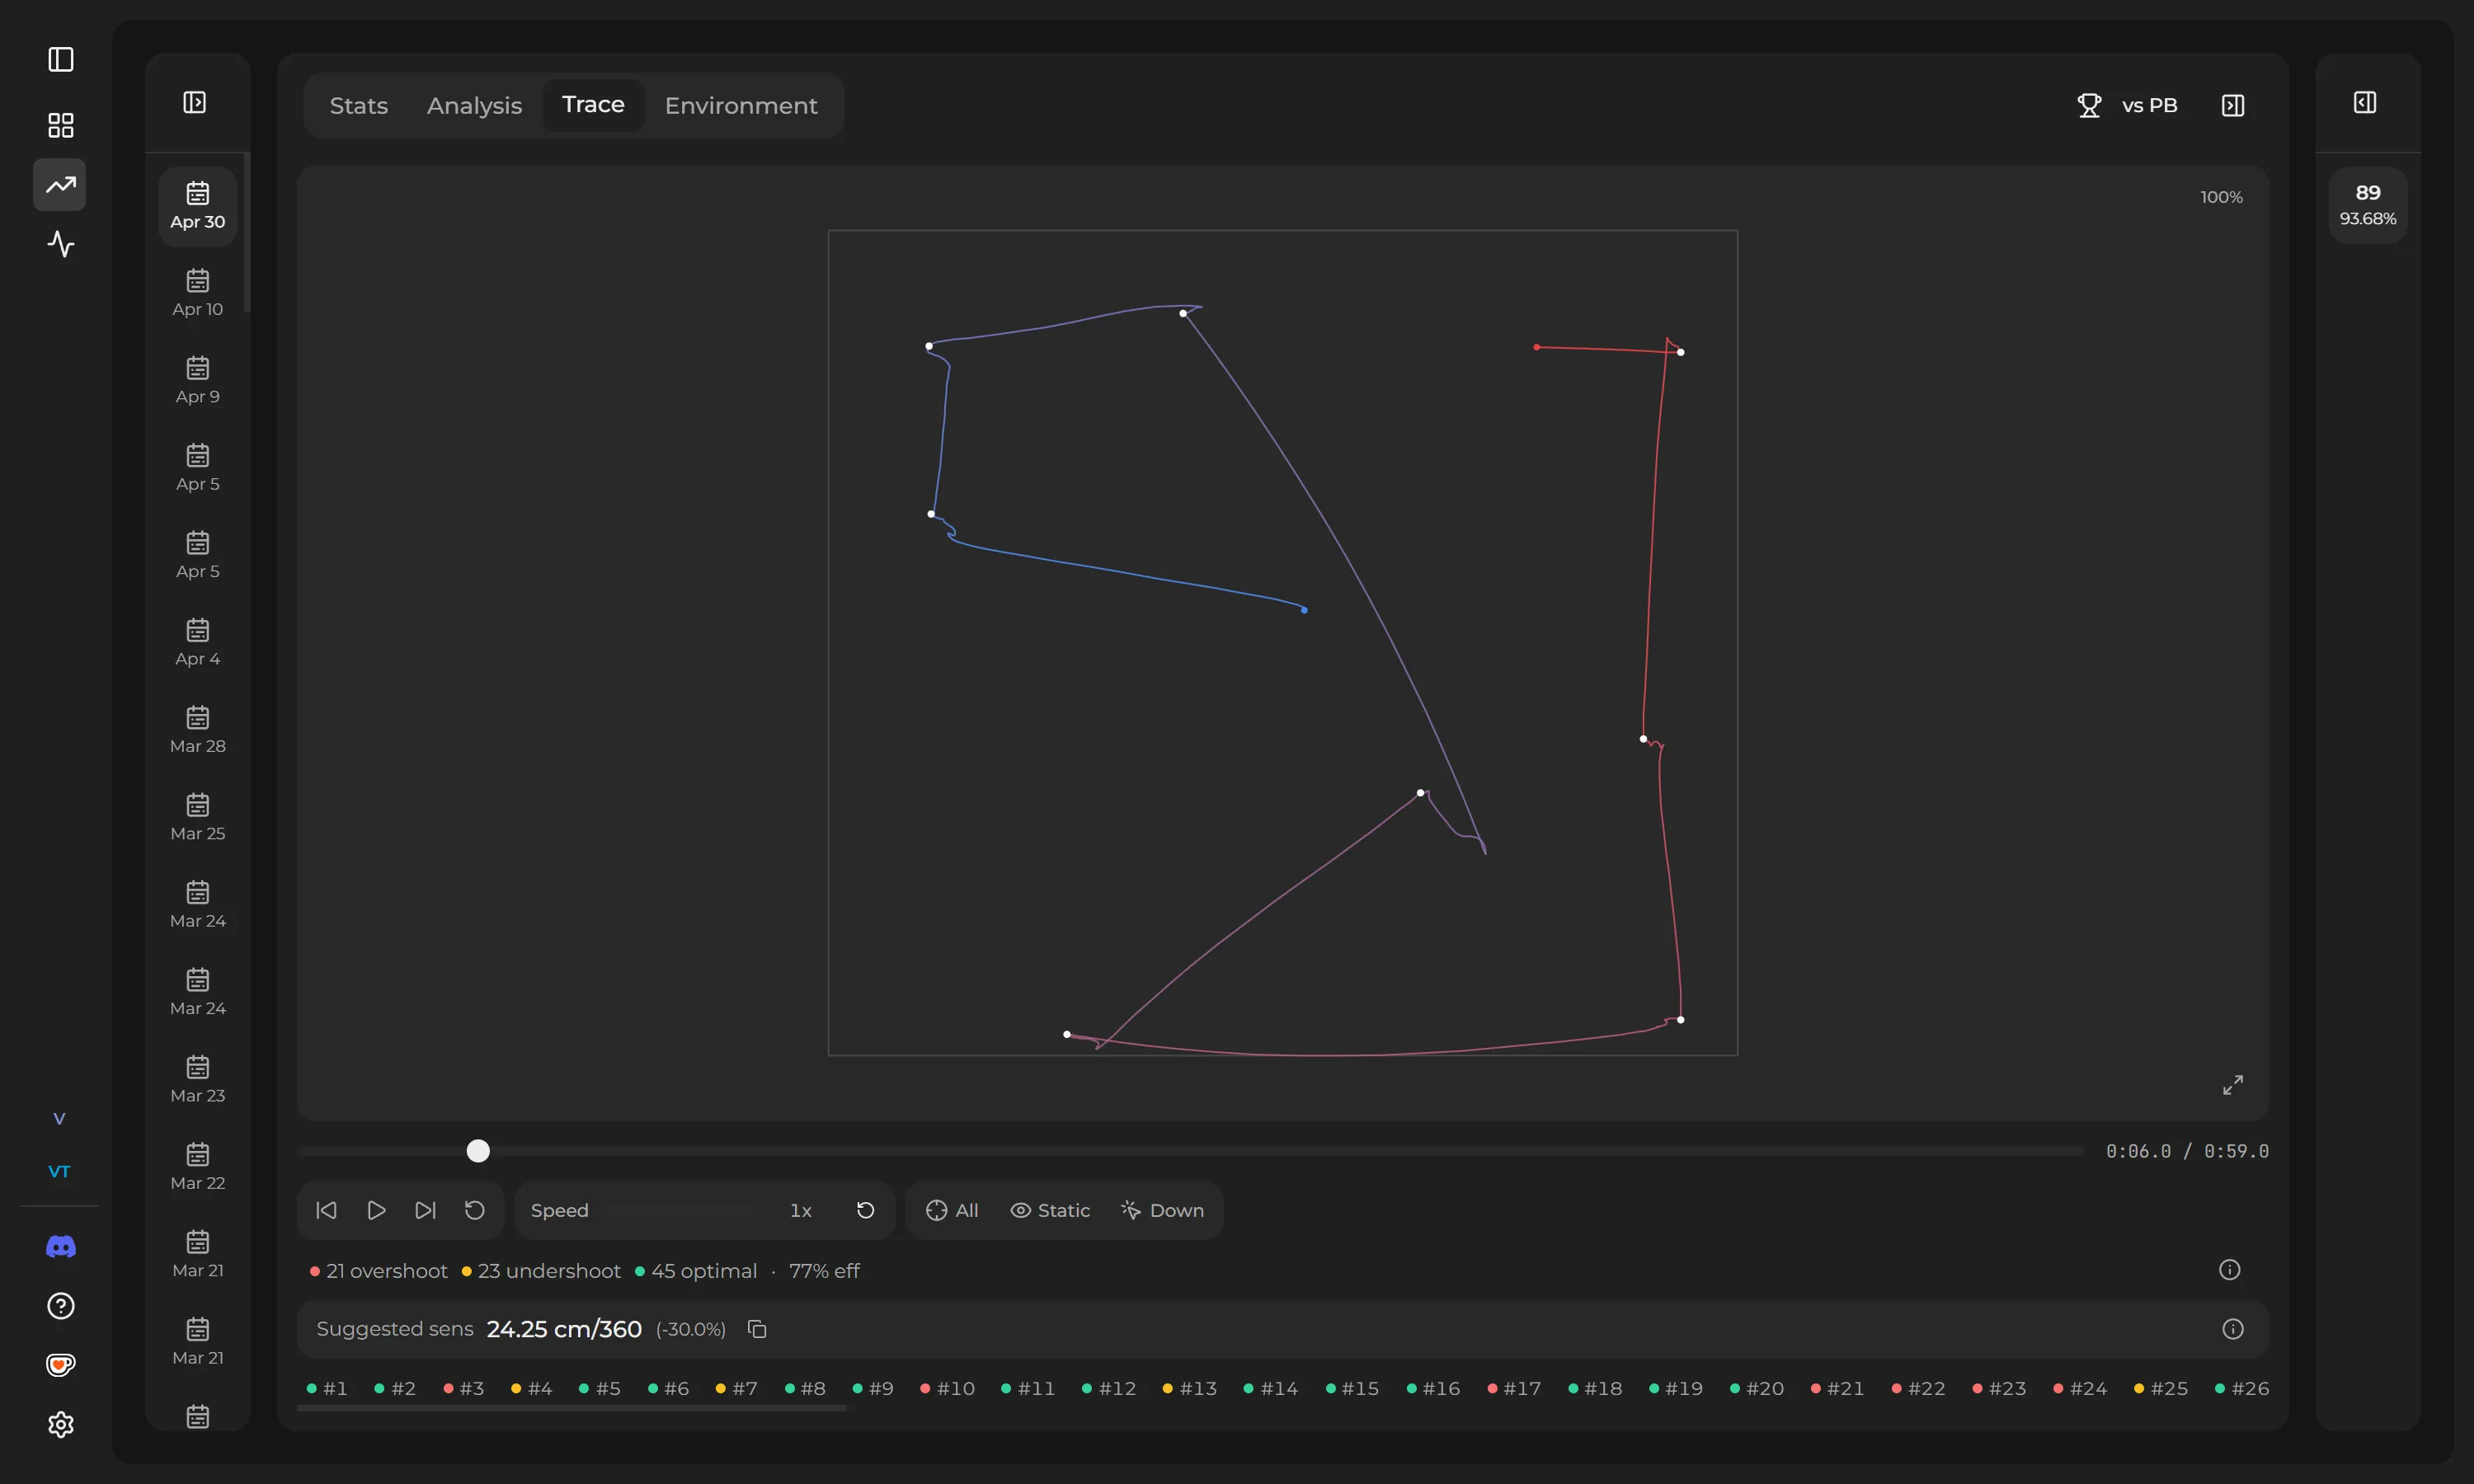Jump to shot #20 marker
This screenshot has width=2474, height=1484.
click(x=1757, y=1388)
